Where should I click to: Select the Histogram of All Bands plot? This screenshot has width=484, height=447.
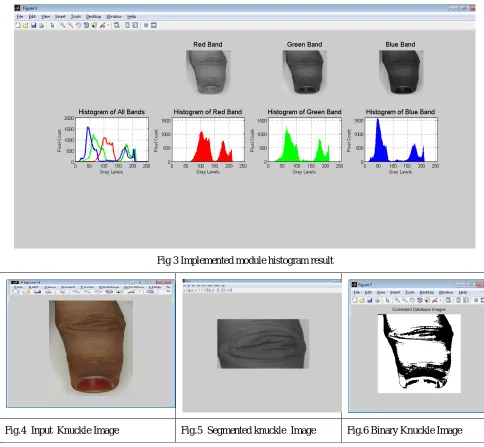pos(112,140)
